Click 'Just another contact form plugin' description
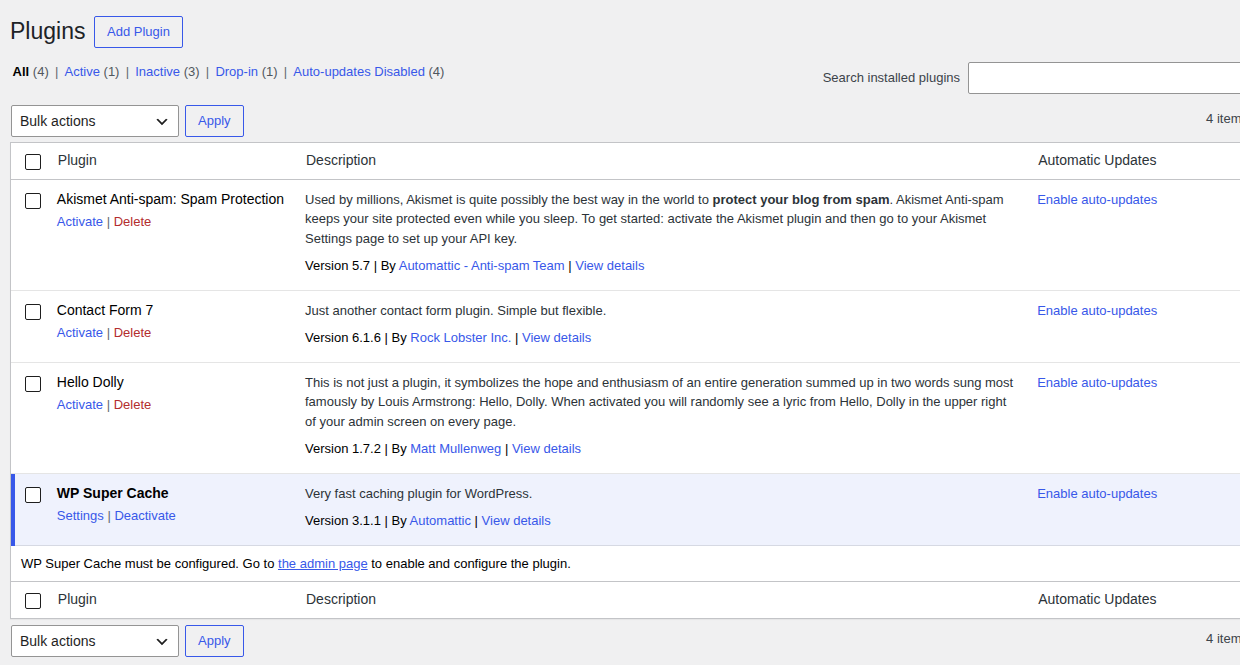1240x665 pixels. (x=456, y=311)
